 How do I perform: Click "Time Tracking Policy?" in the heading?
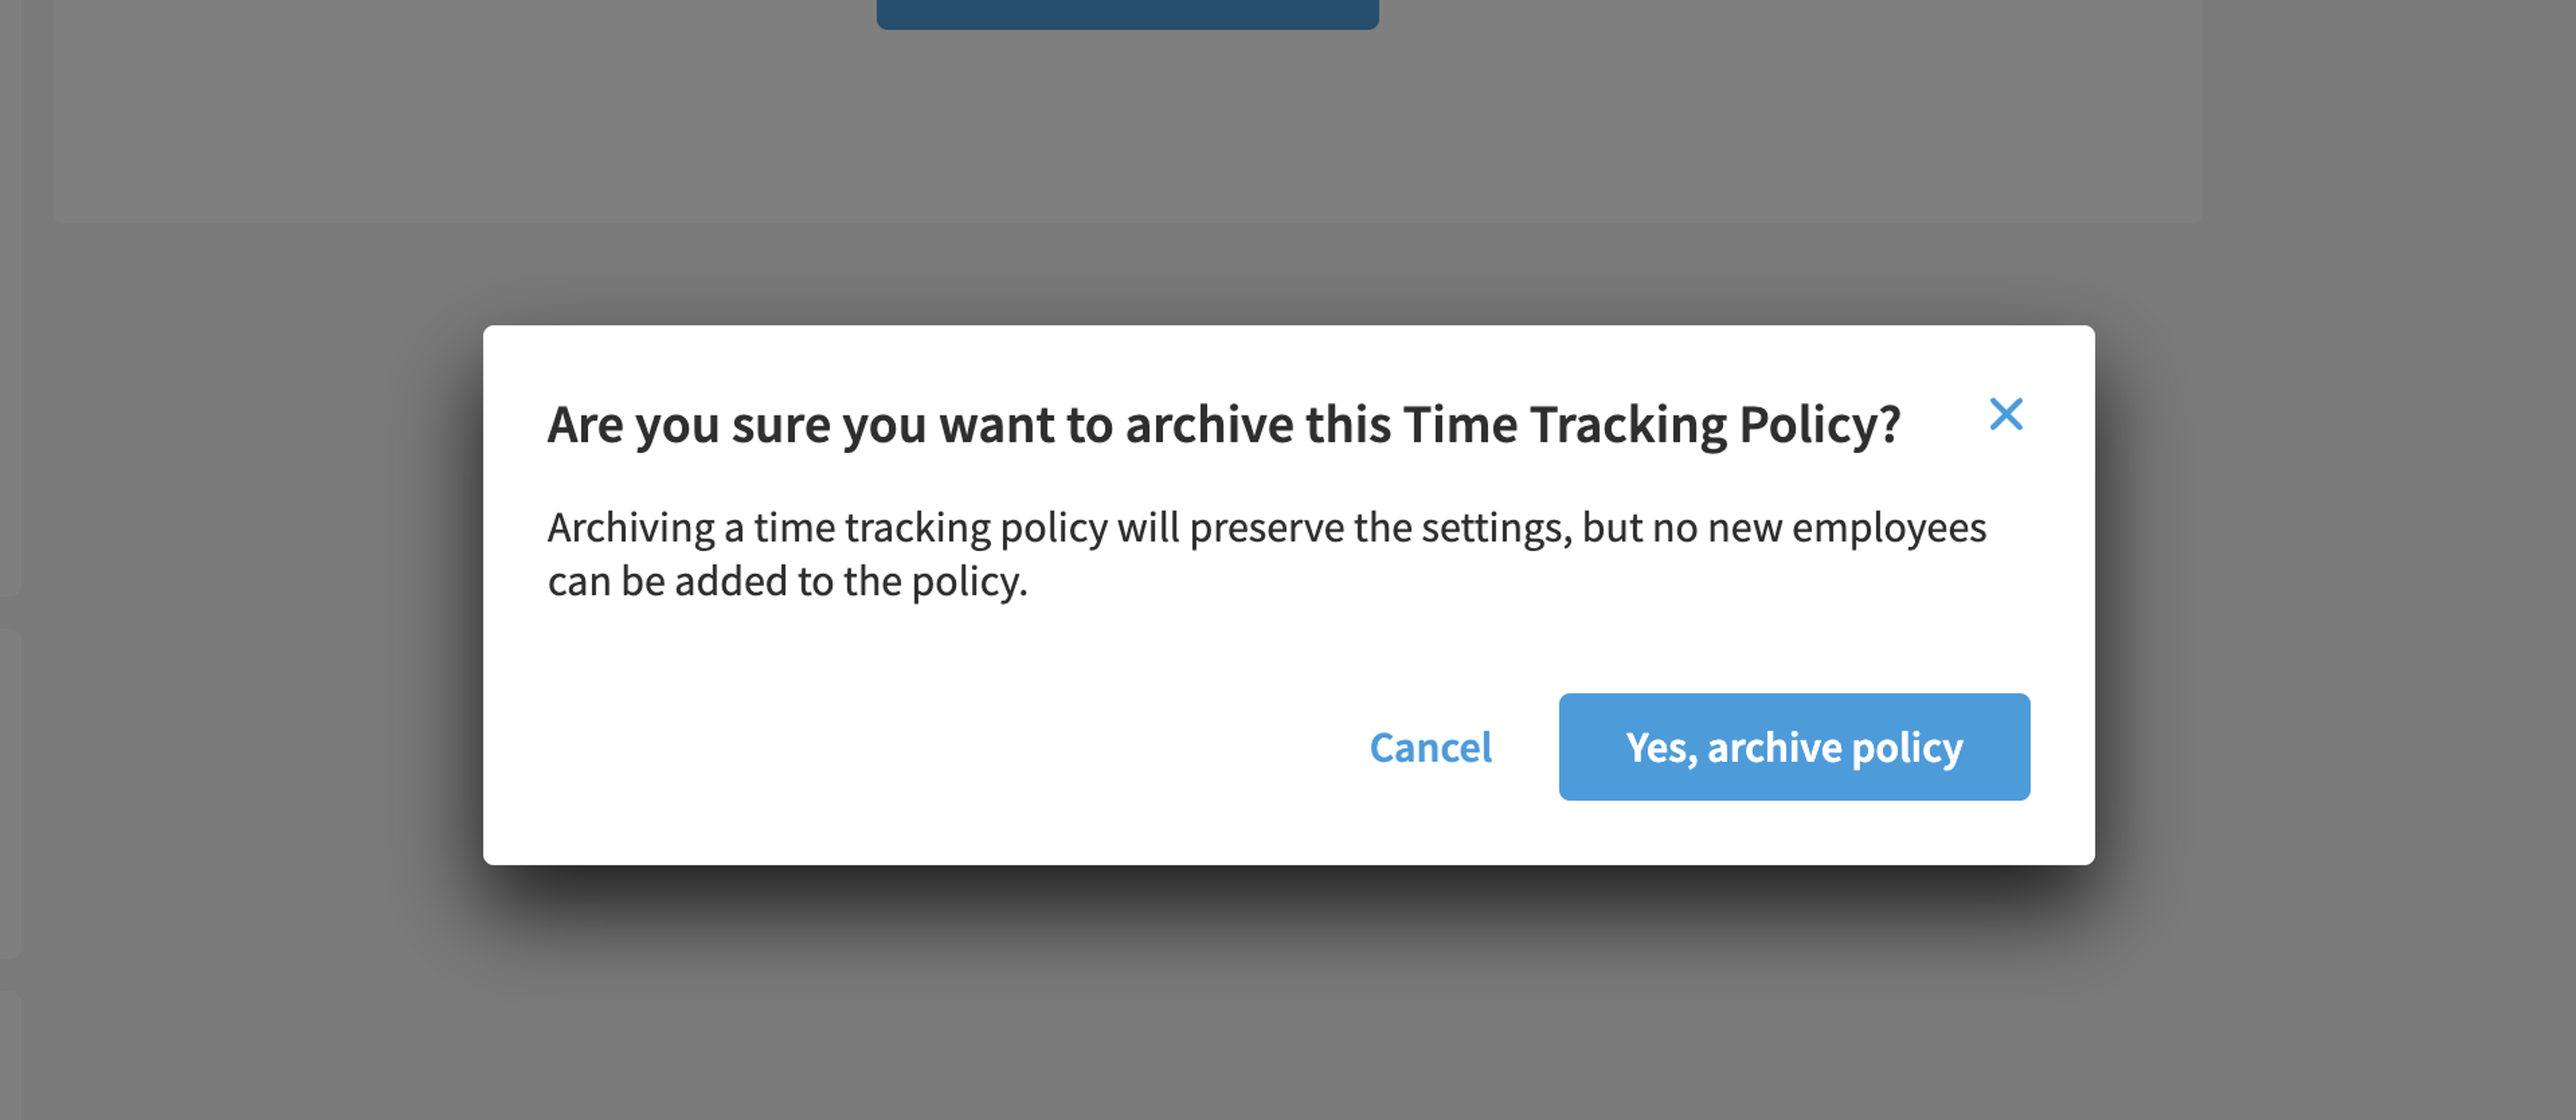point(1652,424)
